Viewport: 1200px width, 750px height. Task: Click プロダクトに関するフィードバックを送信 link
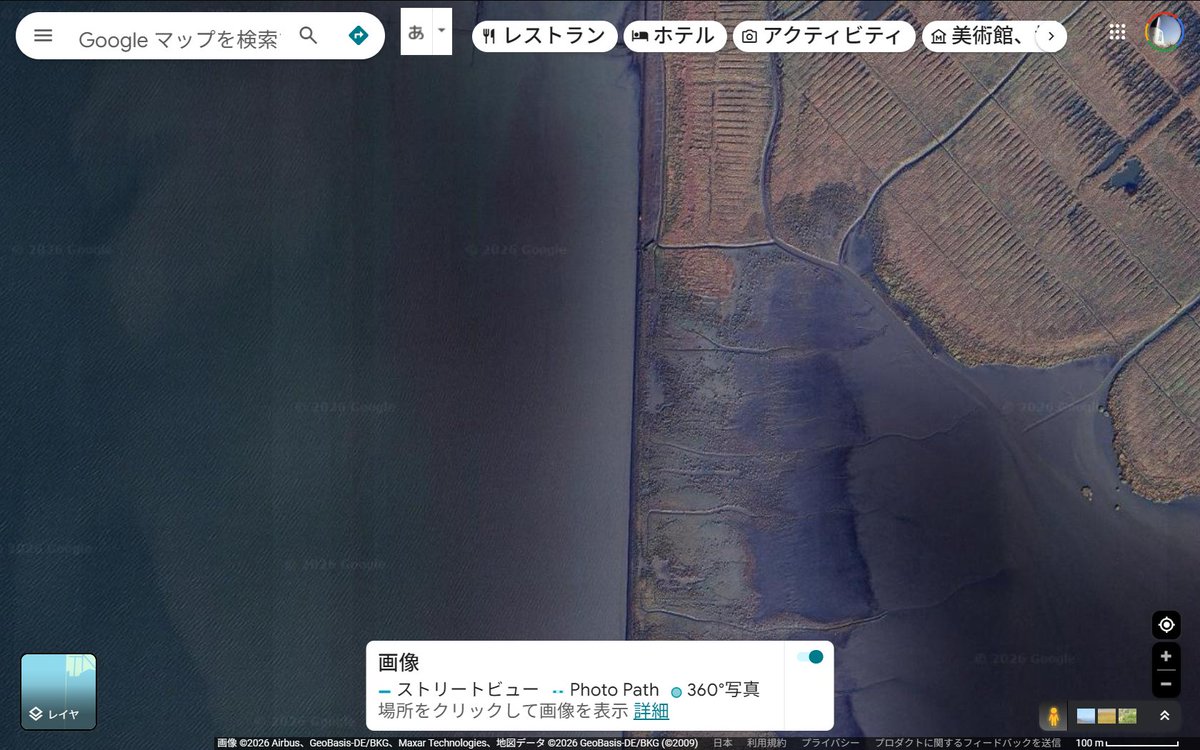click(967, 743)
